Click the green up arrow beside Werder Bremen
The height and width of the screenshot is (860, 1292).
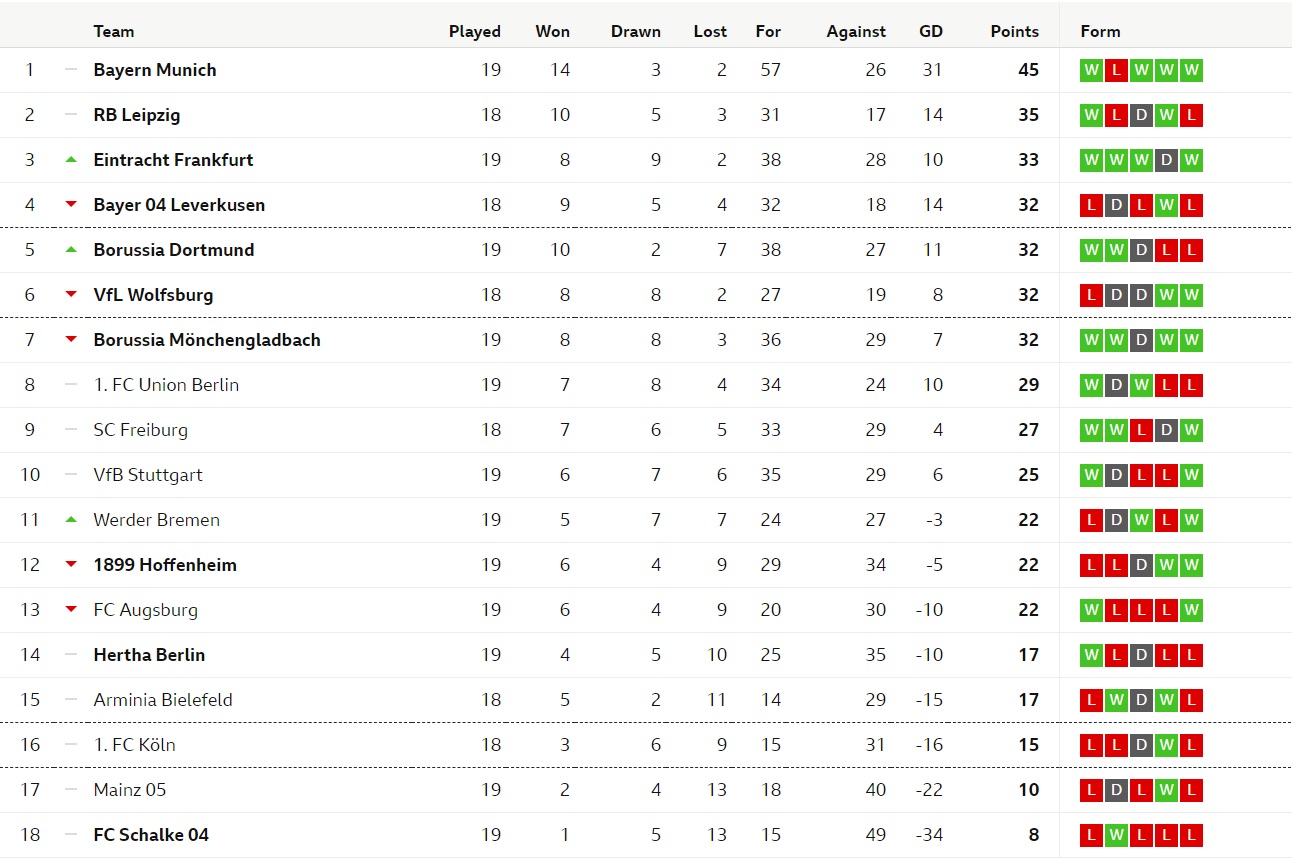(71, 519)
